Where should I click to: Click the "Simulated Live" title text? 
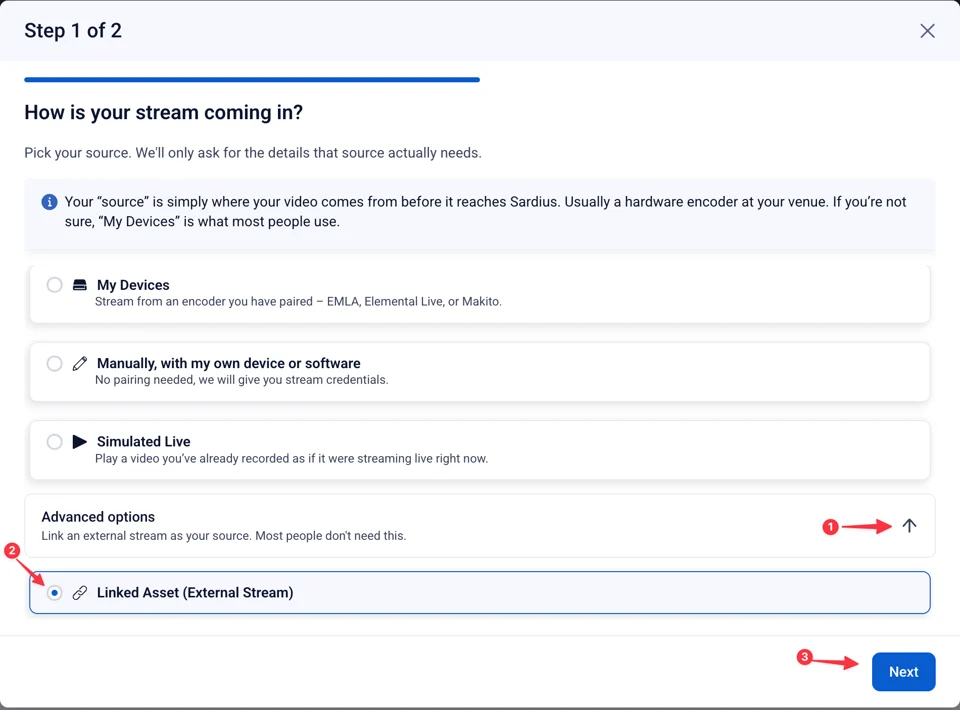pyautogui.click(x=143, y=441)
